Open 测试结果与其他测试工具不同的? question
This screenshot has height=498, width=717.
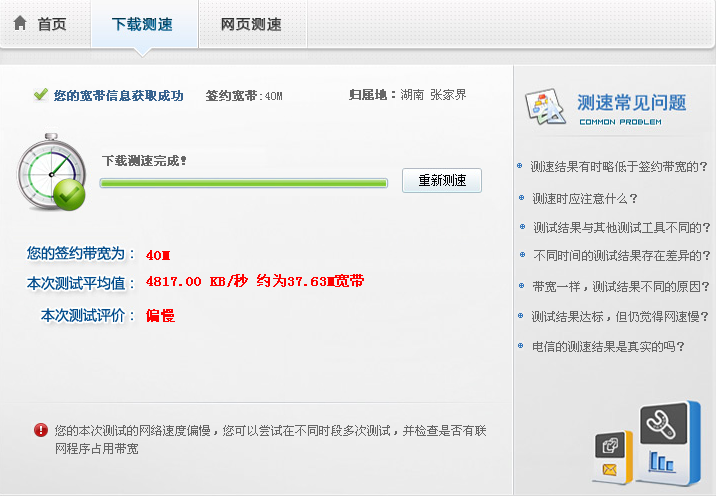[x=621, y=227]
